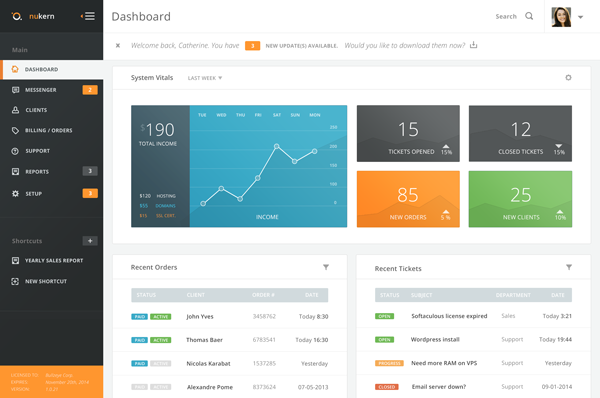Open System Vitals settings gear

[568, 78]
